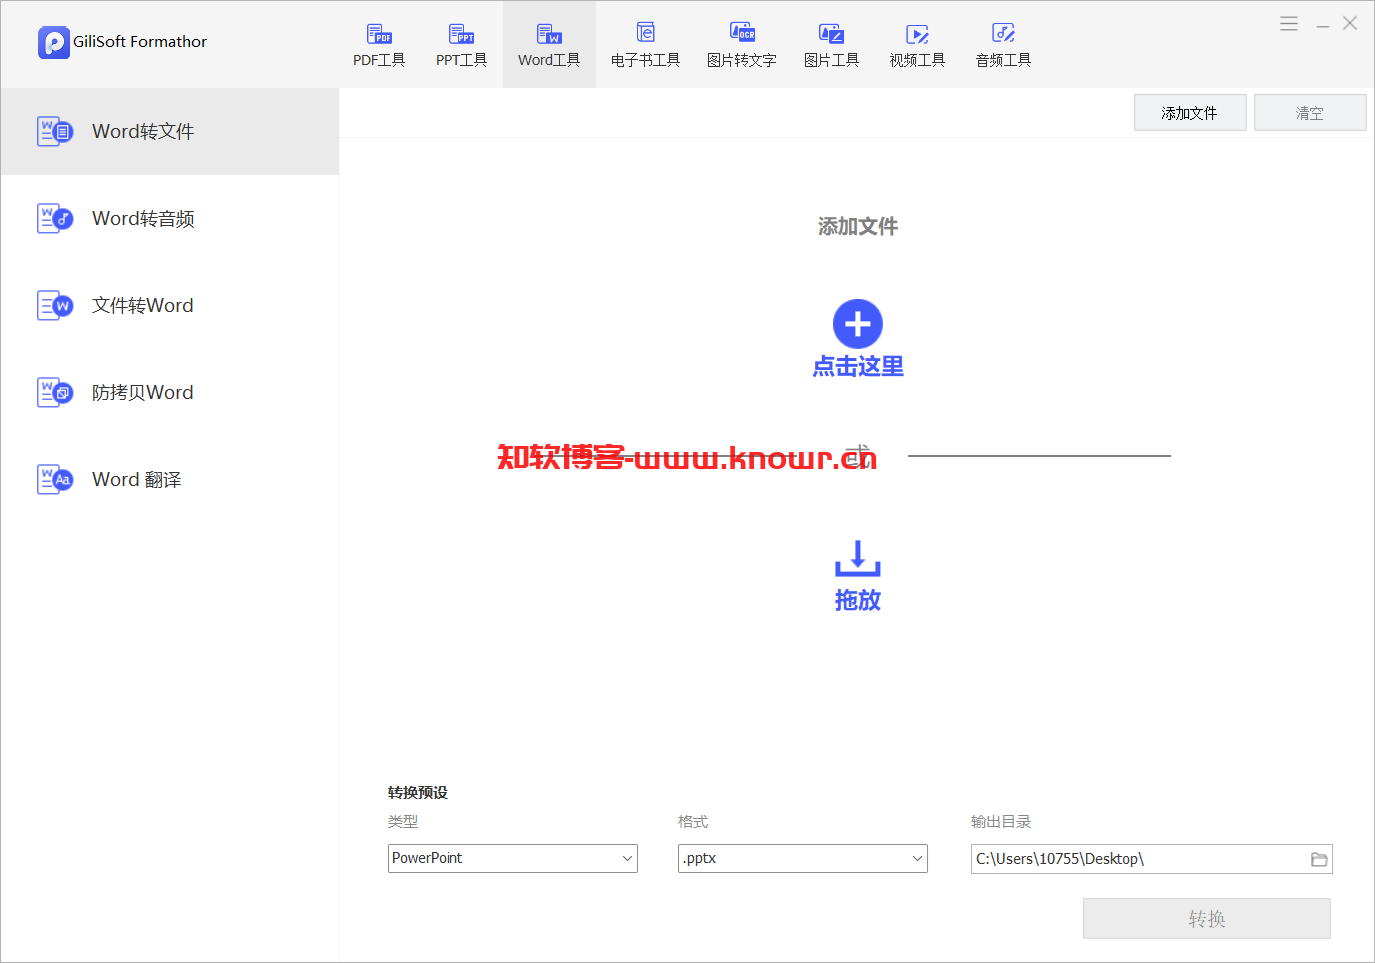The width and height of the screenshot is (1375, 963).
Task: Click the Word 翻译 sidebar icon
Action: click(x=55, y=479)
